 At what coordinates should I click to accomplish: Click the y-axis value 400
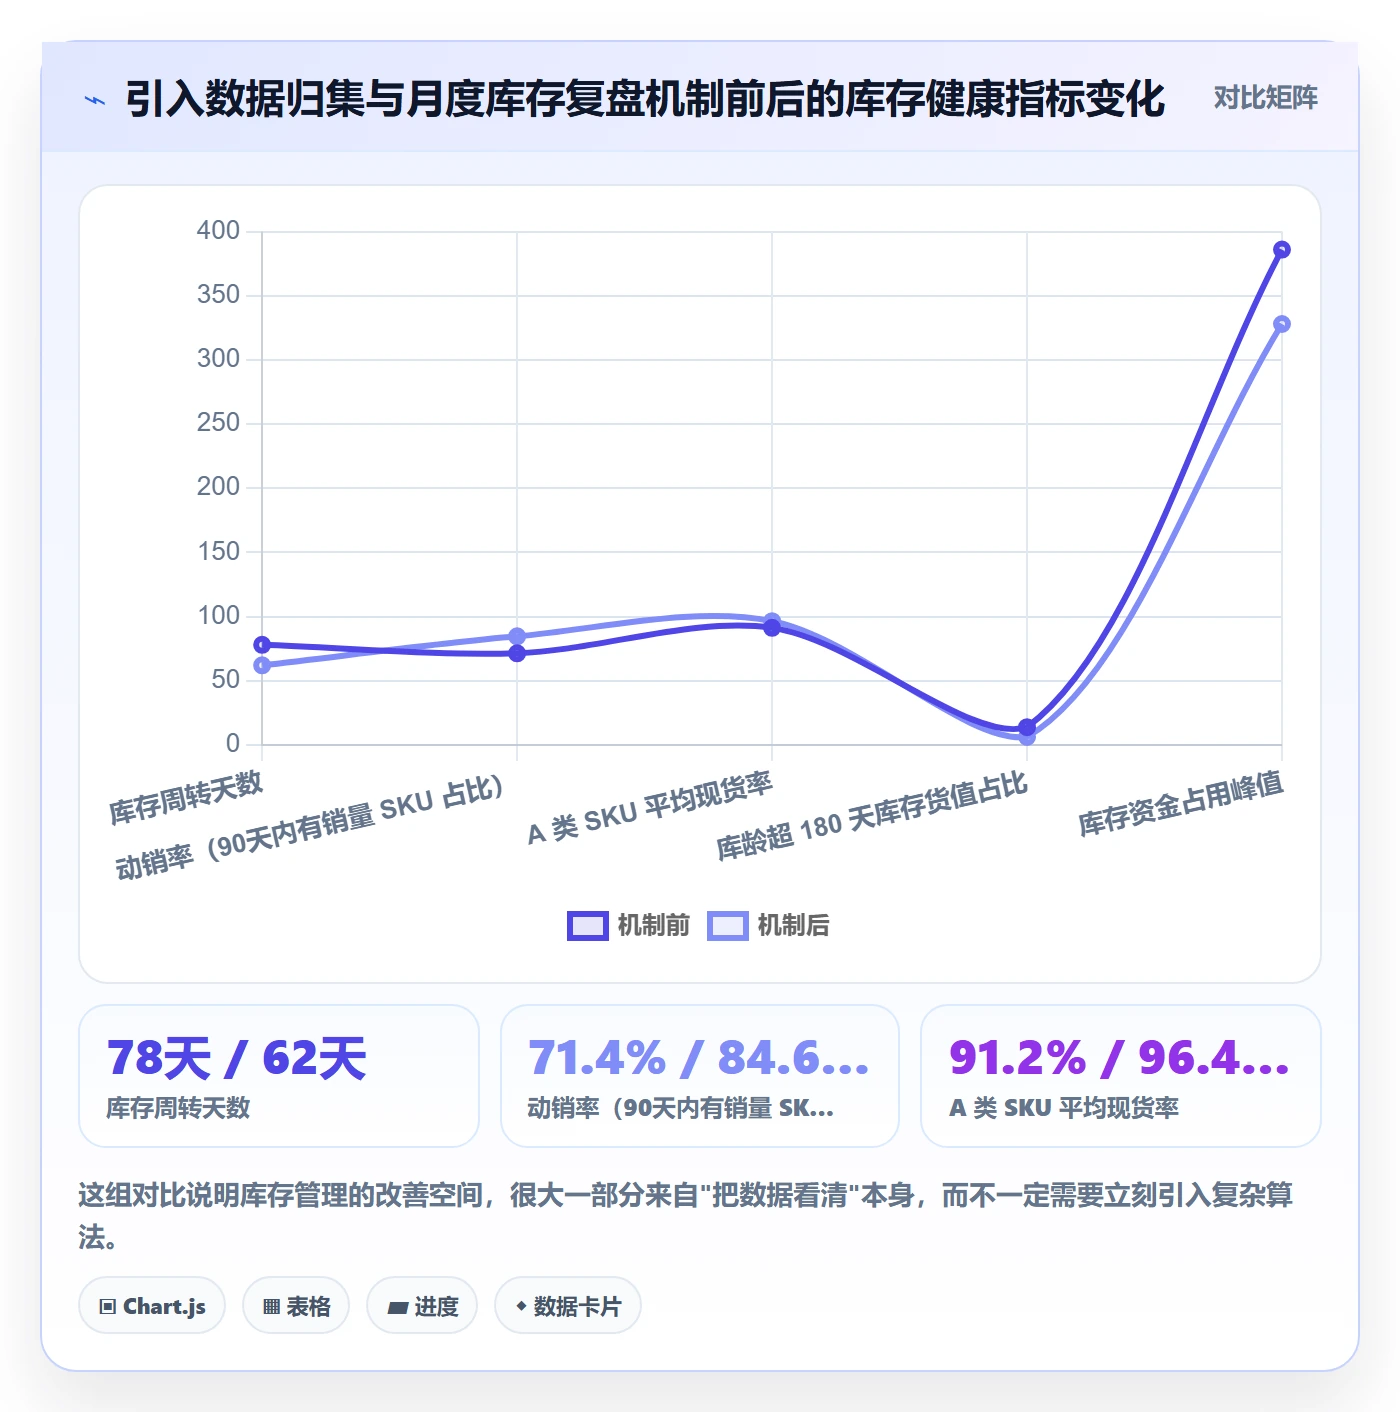218,231
